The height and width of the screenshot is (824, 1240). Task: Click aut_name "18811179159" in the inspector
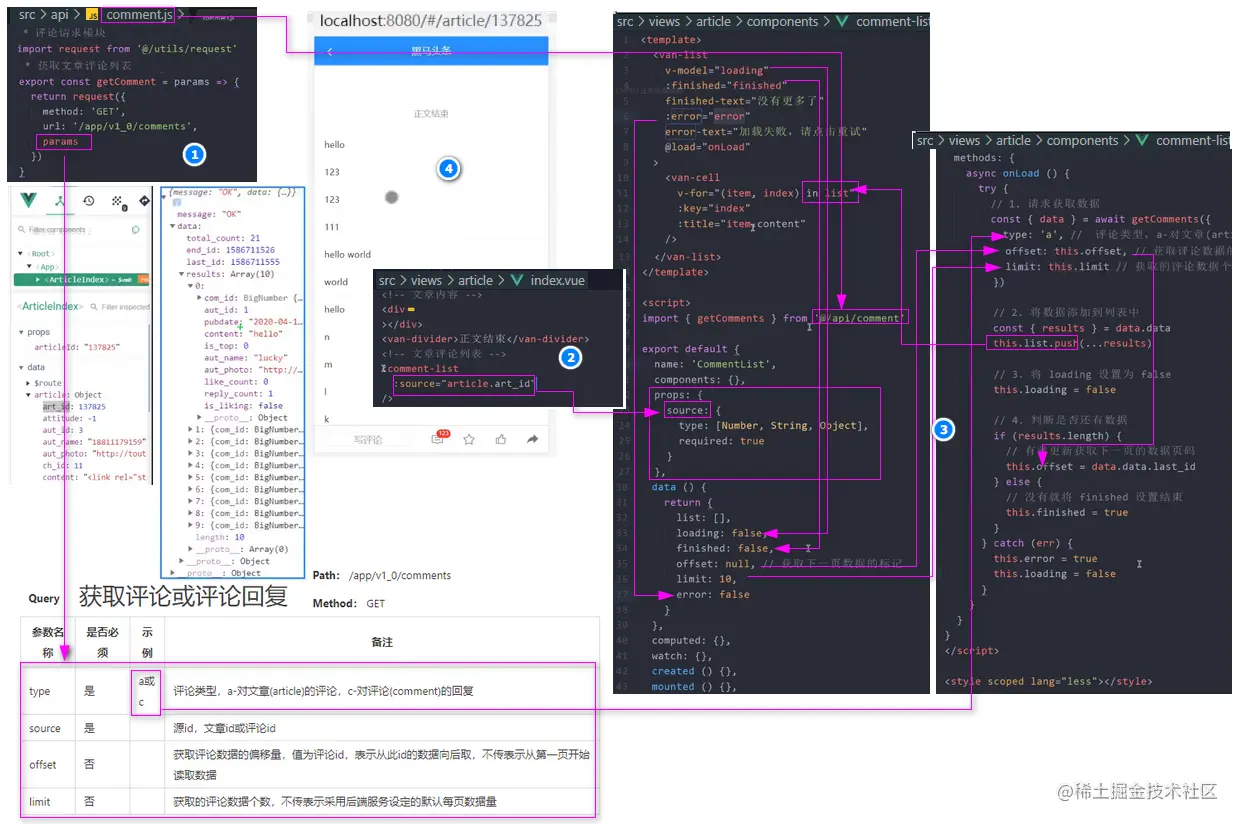coord(94,441)
